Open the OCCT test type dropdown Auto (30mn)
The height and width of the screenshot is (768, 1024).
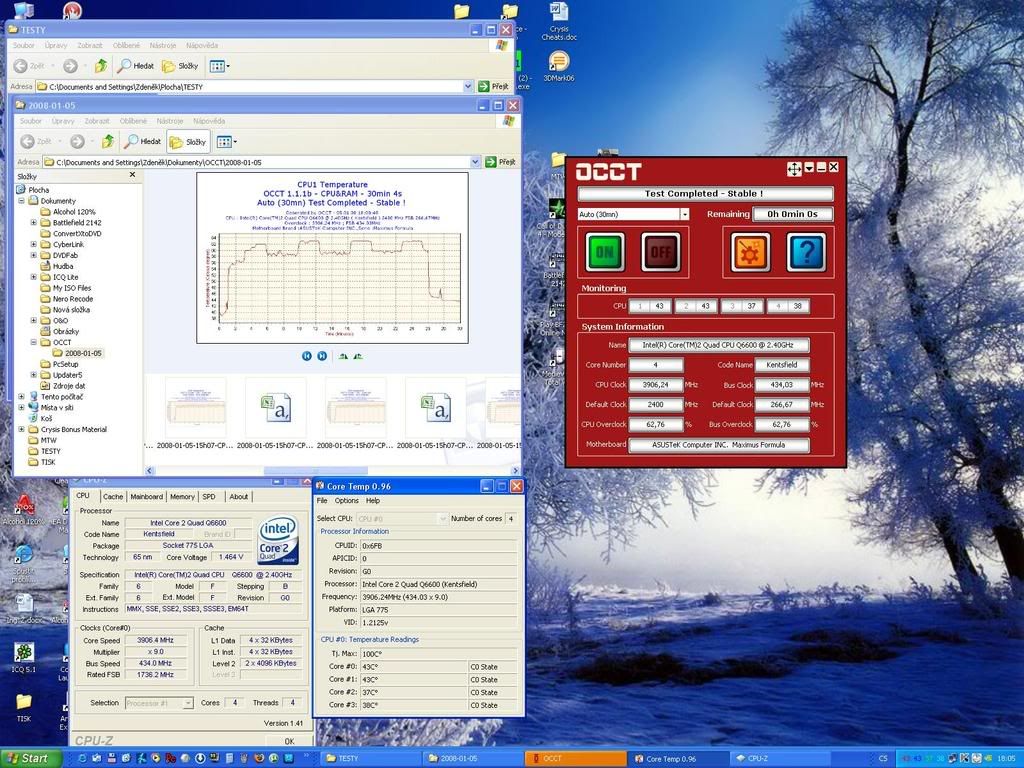point(684,214)
